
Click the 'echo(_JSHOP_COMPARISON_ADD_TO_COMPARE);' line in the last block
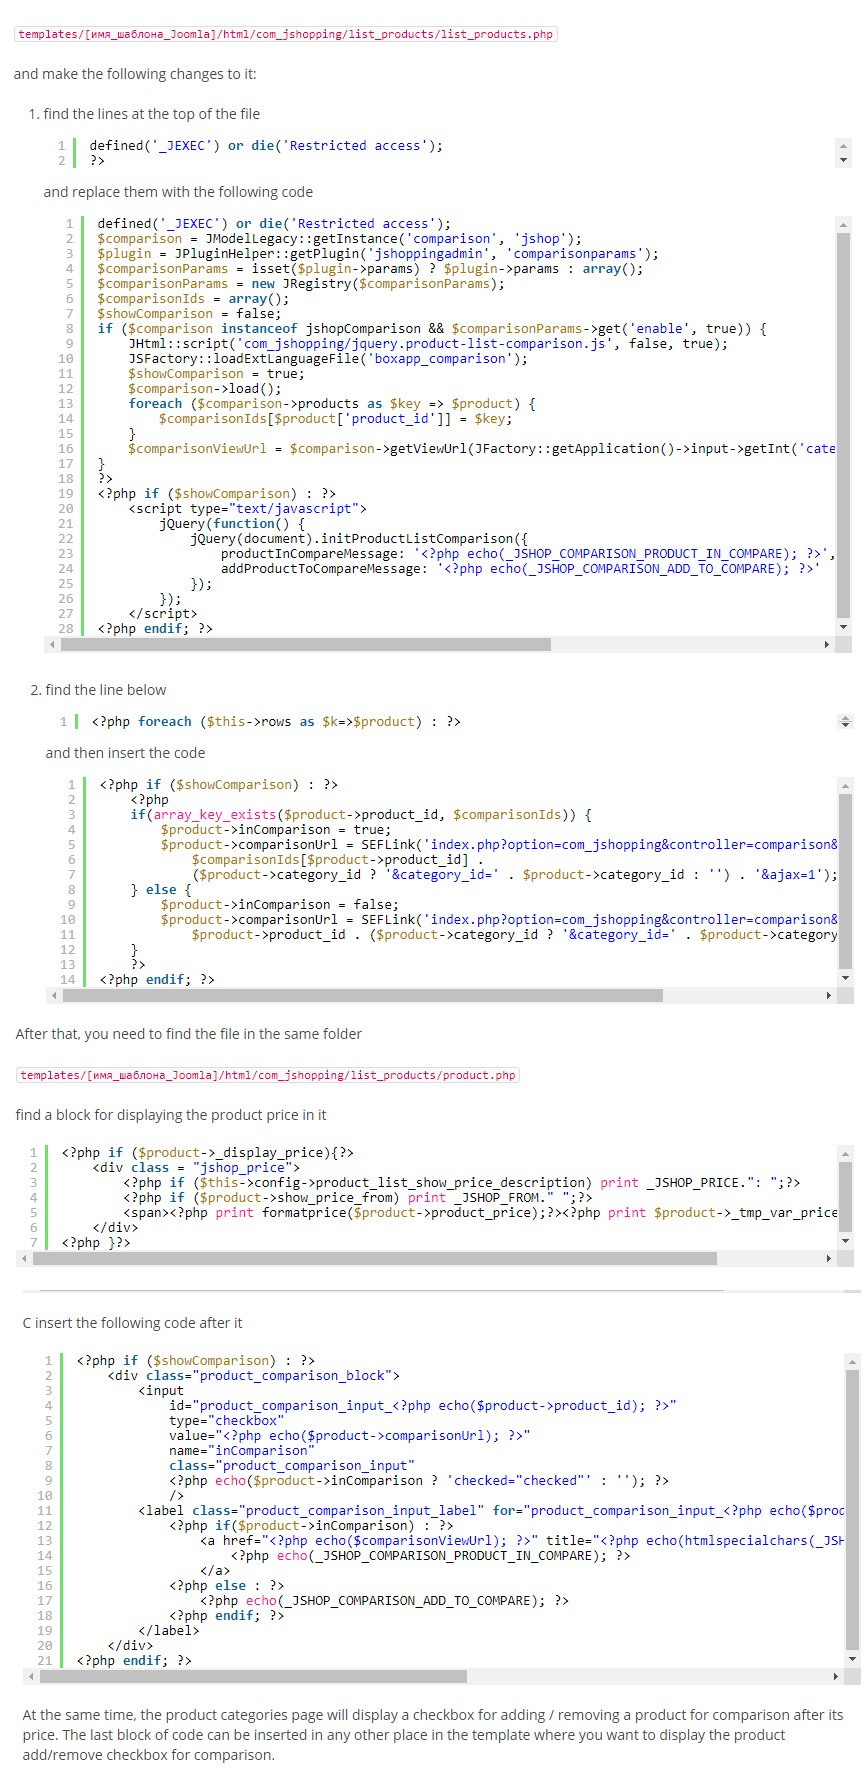tap(385, 1601)
